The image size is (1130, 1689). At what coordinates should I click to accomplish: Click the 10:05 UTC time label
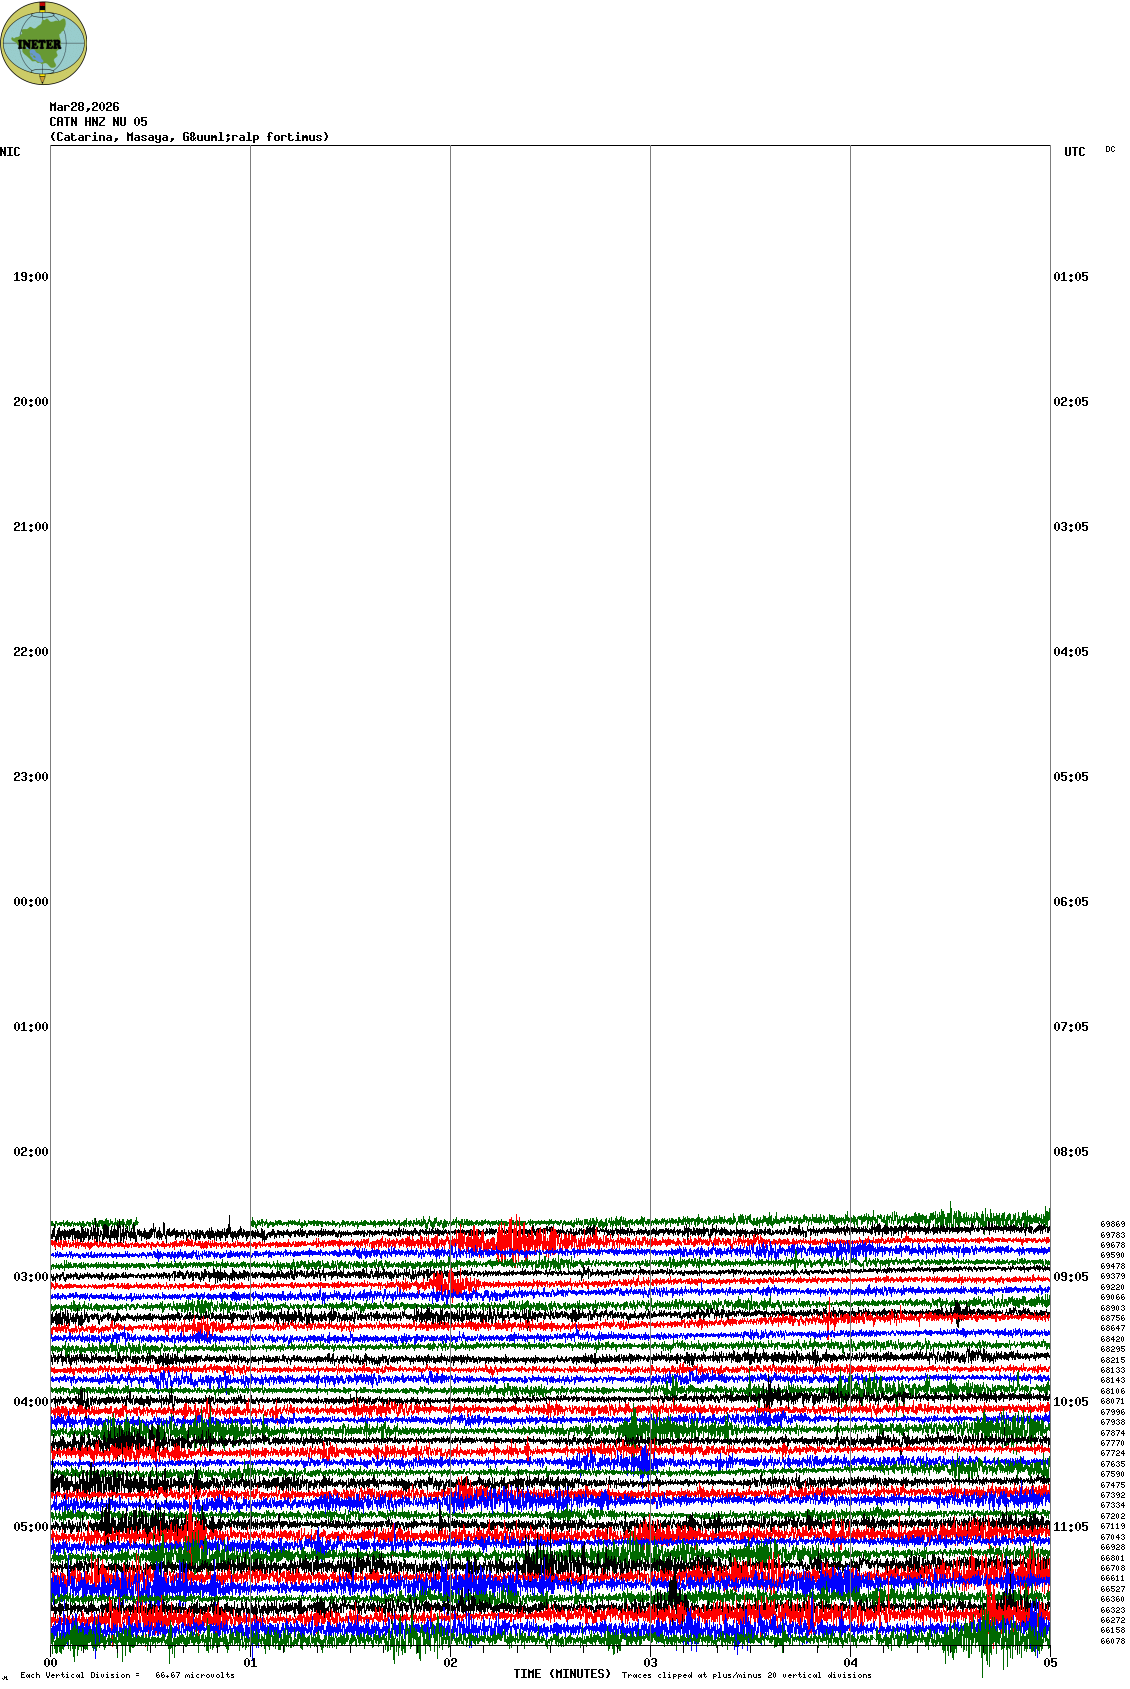coord(1071,1402)
